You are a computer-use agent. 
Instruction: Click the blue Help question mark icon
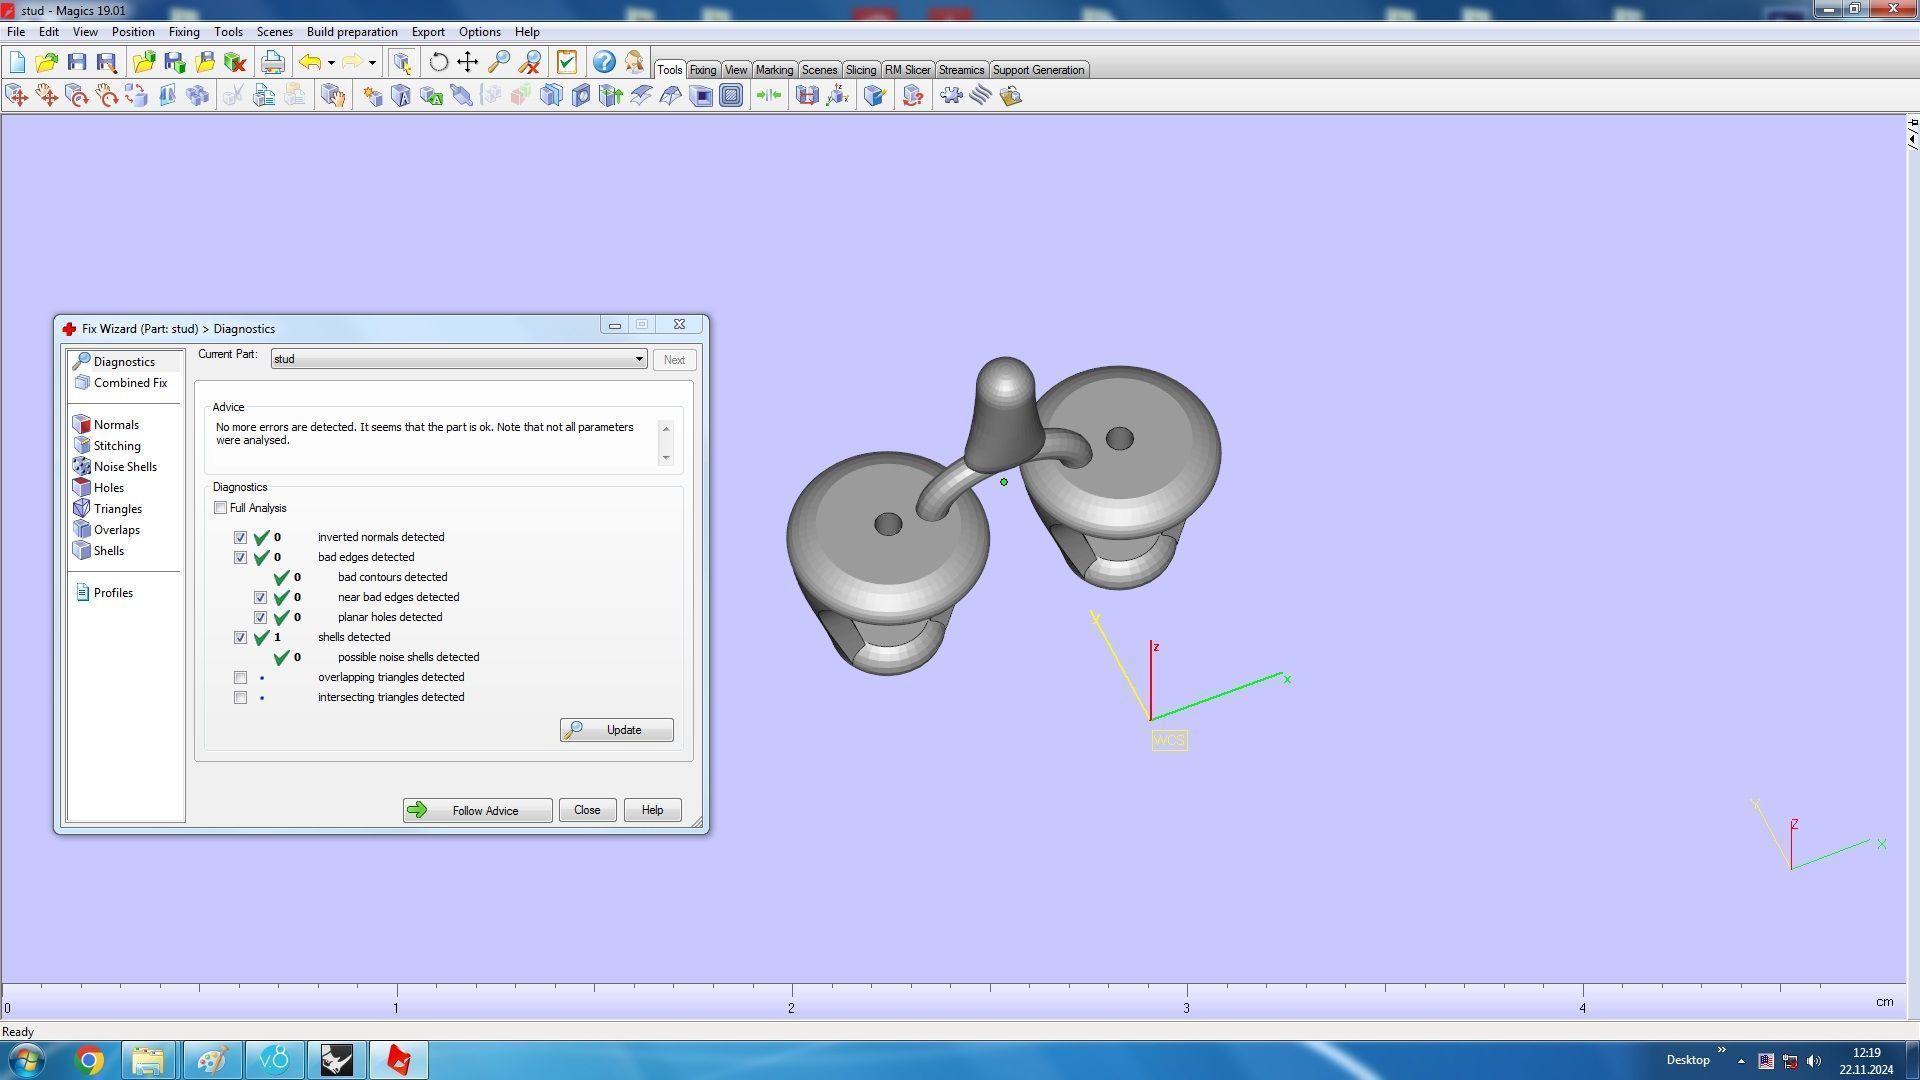[x=603, y=62]
